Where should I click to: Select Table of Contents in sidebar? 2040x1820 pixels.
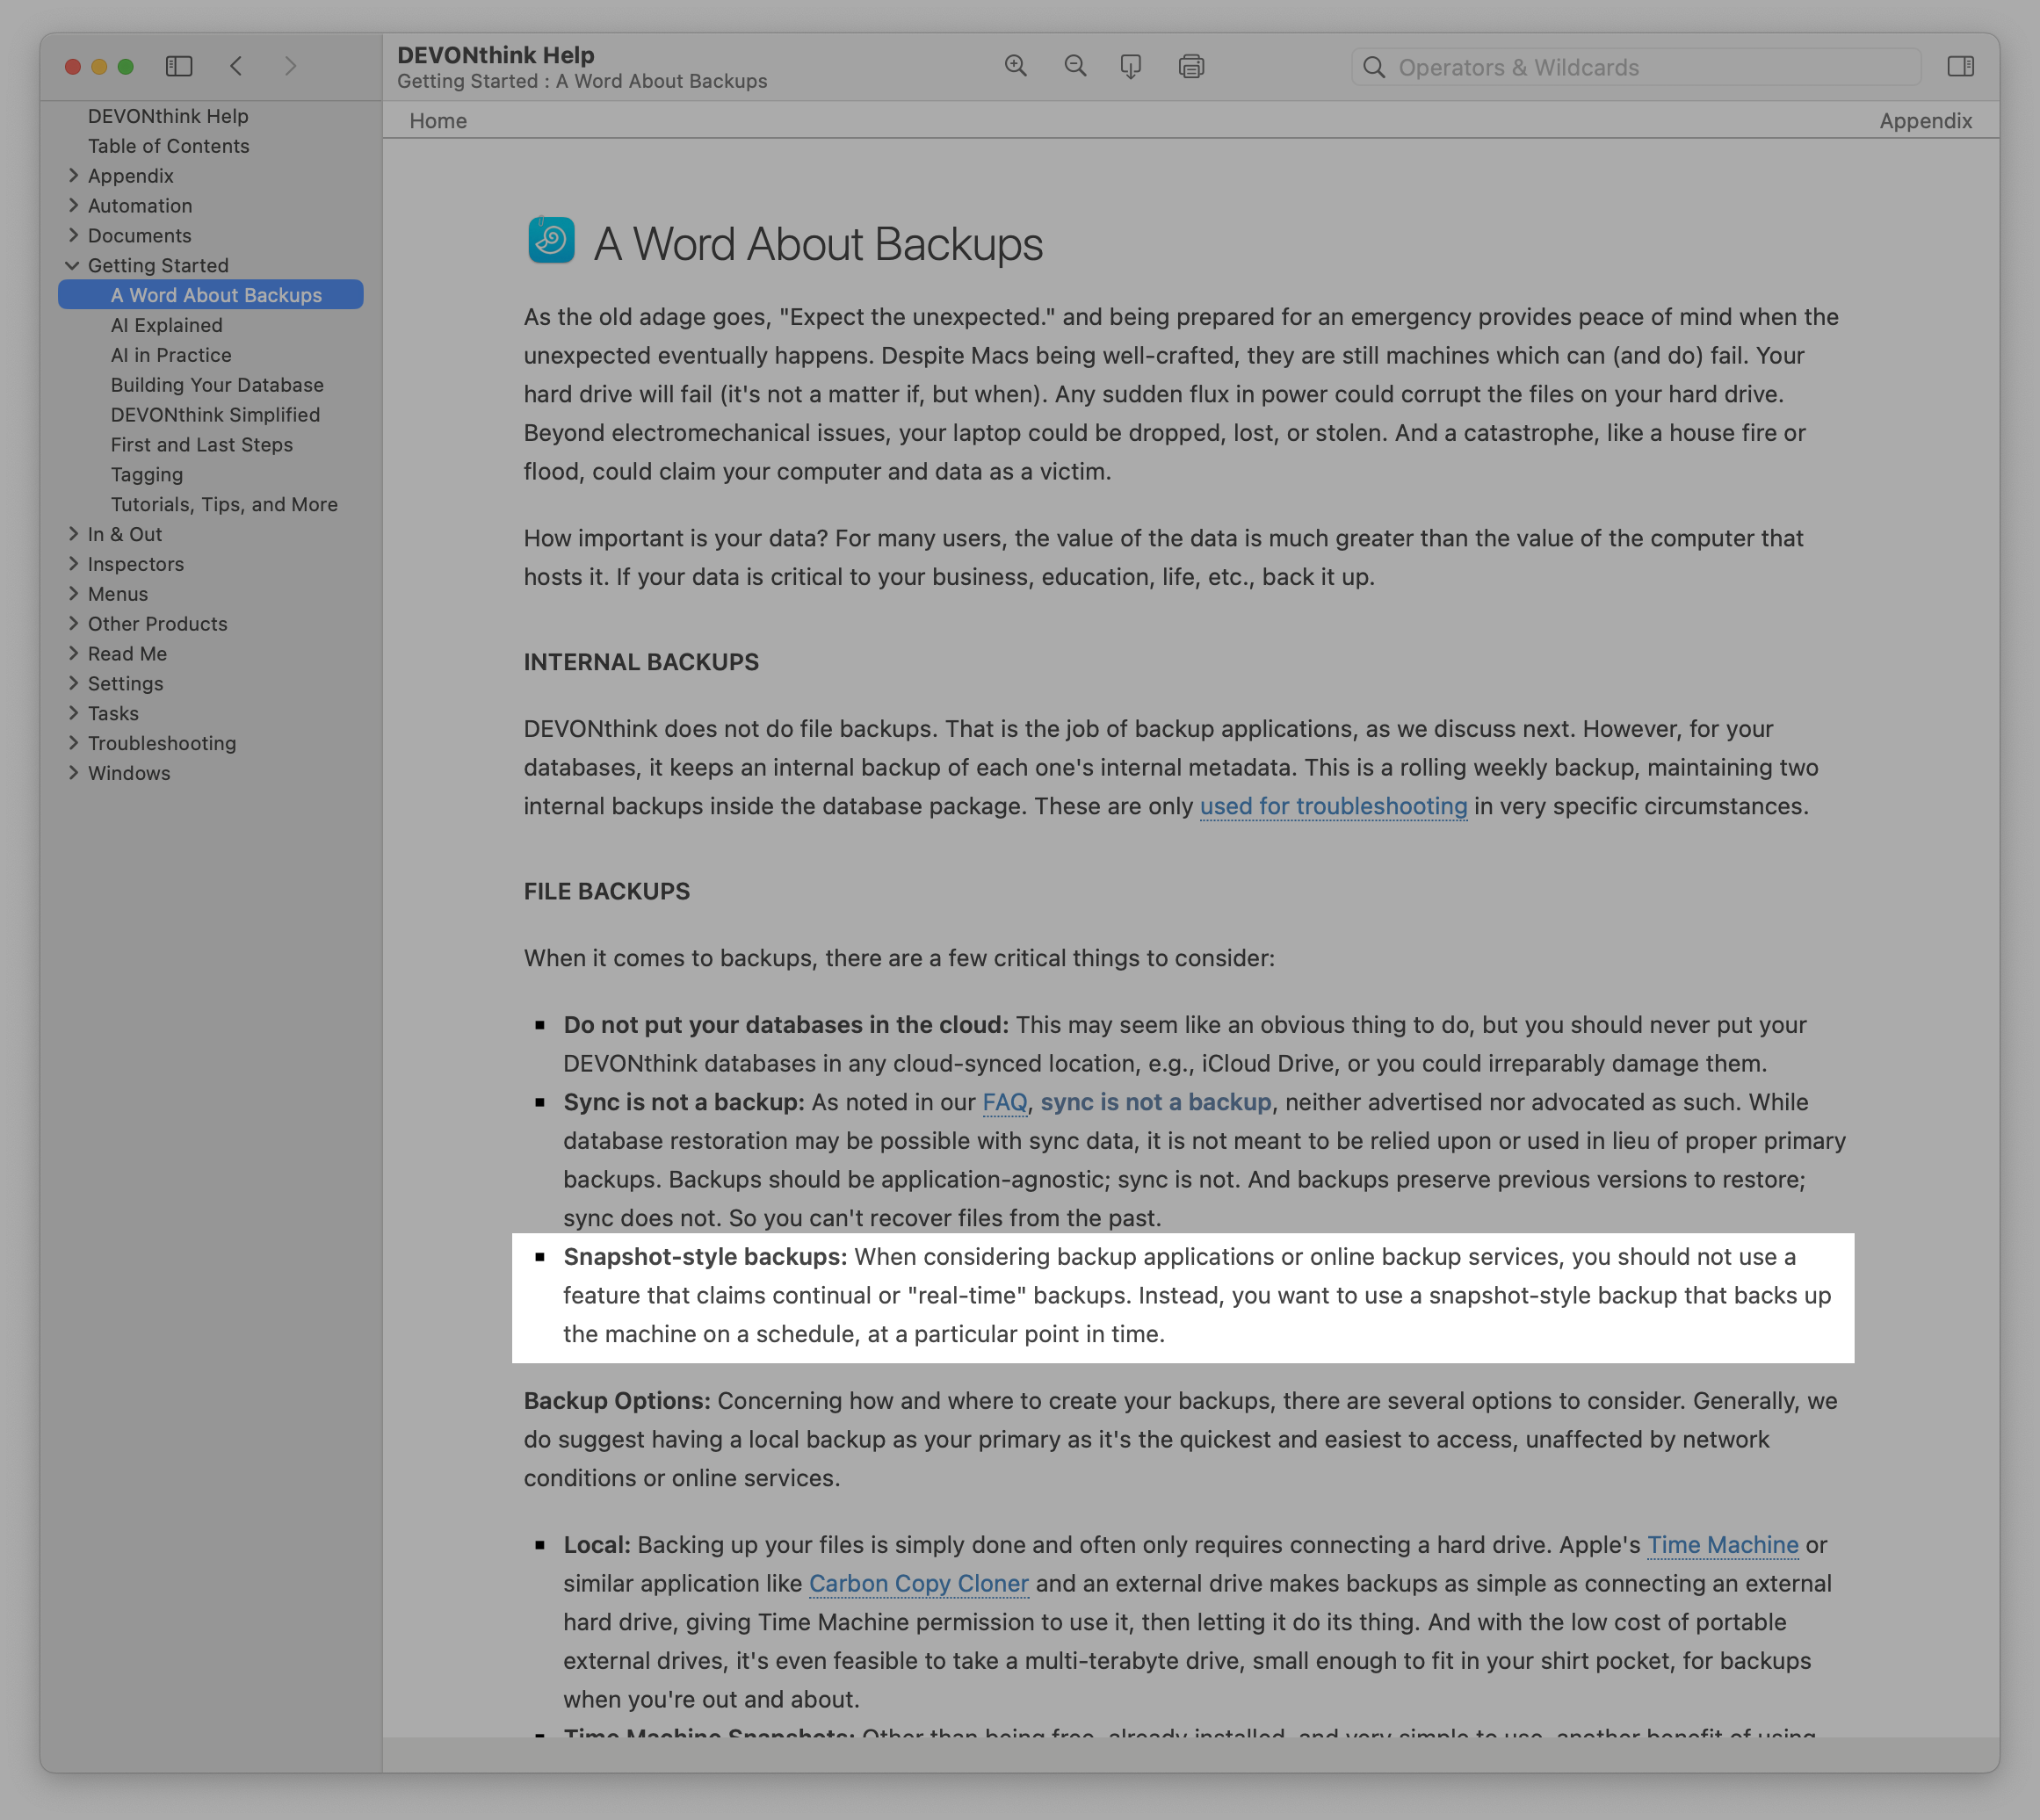168,146
